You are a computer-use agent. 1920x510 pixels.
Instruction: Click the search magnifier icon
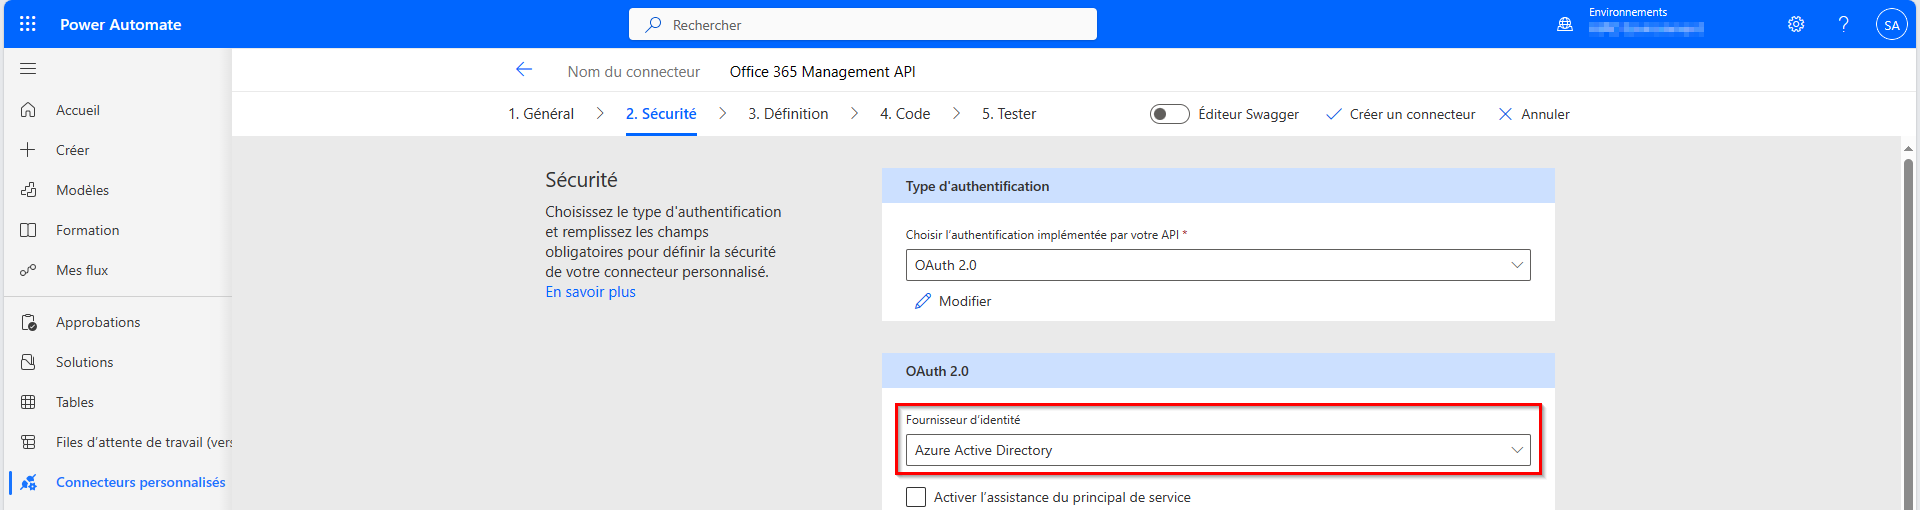[653, 24]
